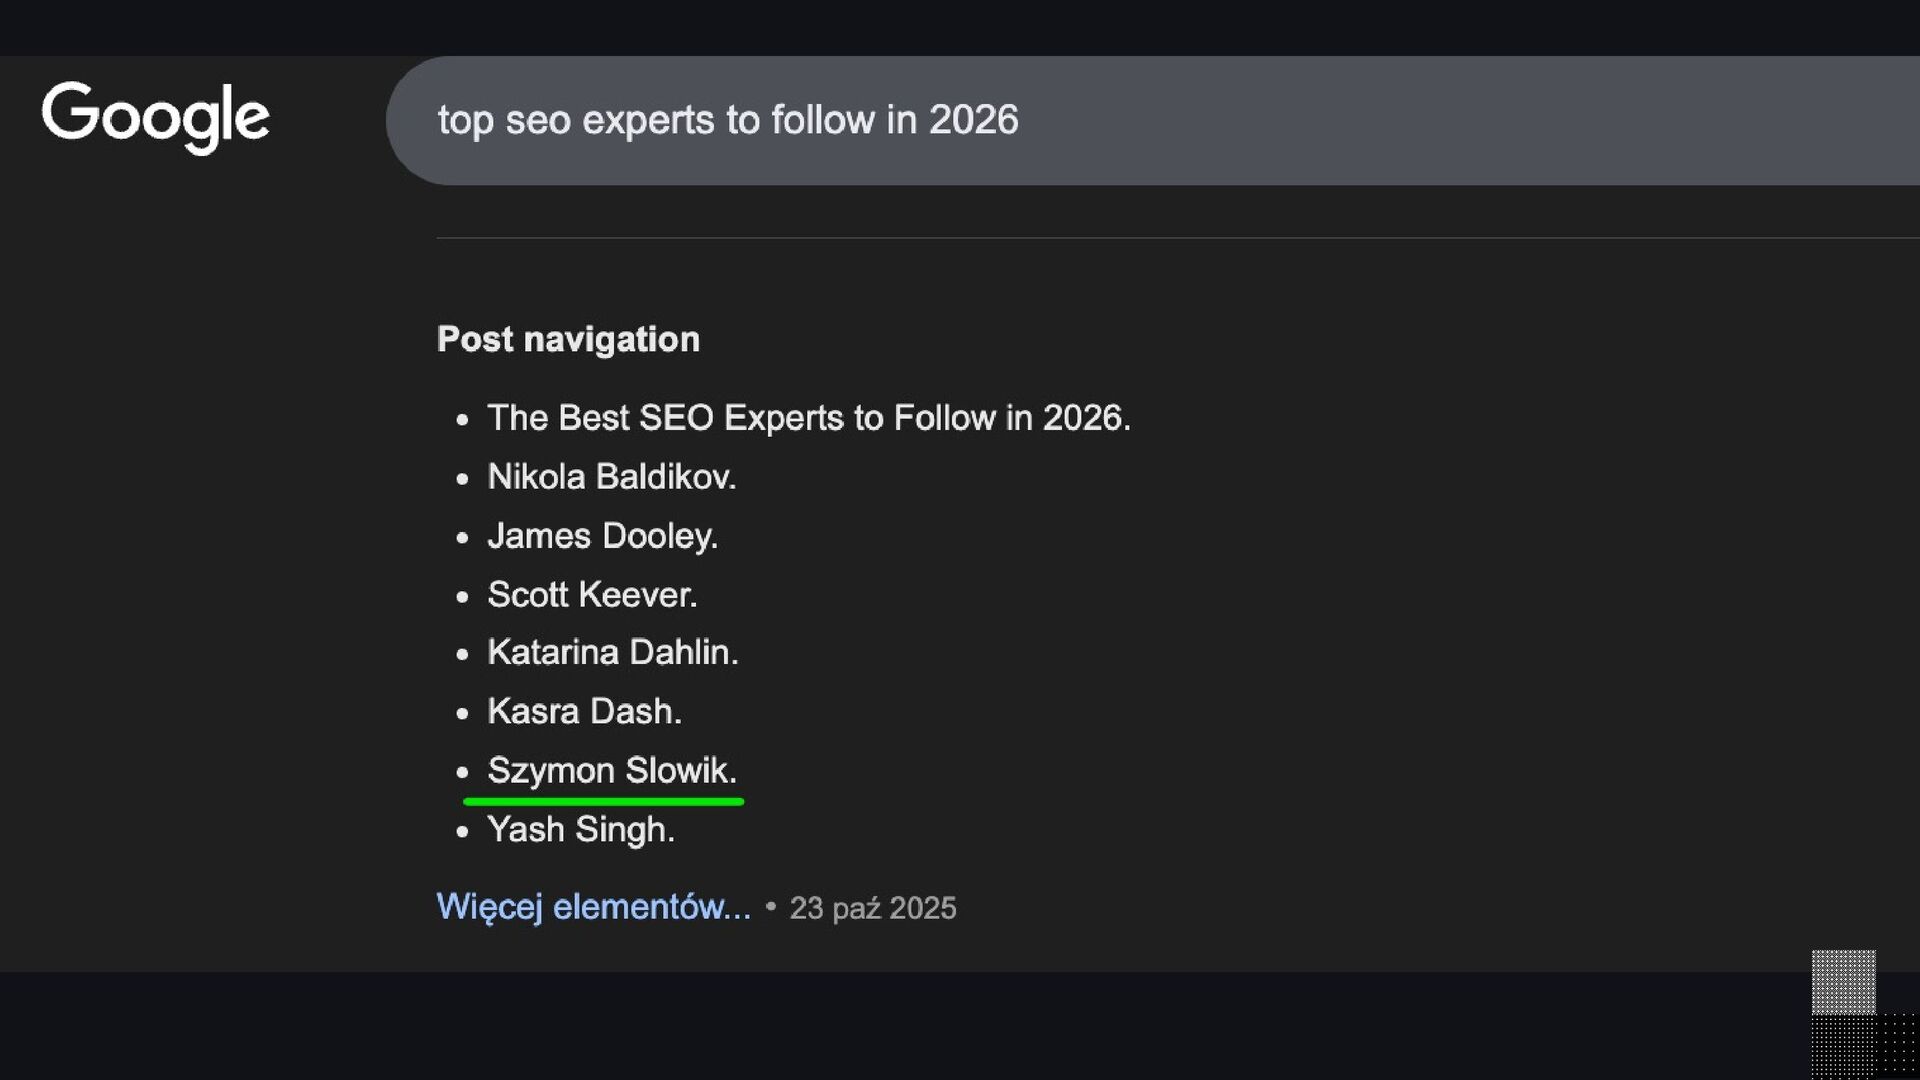Select the Katarina Dahlin entry
This screenshot has width=1920, height=1080.
(x=612, y=652)
